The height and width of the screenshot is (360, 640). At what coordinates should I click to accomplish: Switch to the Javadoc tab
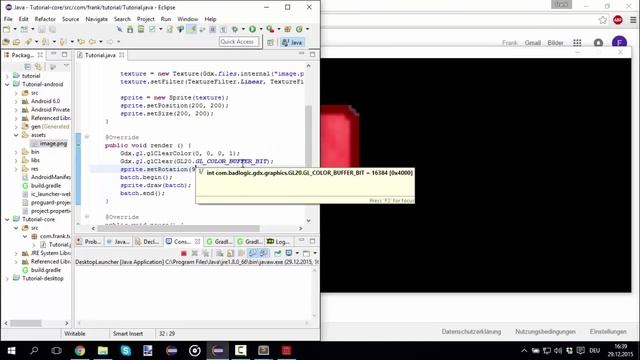[x=118, y=242]
